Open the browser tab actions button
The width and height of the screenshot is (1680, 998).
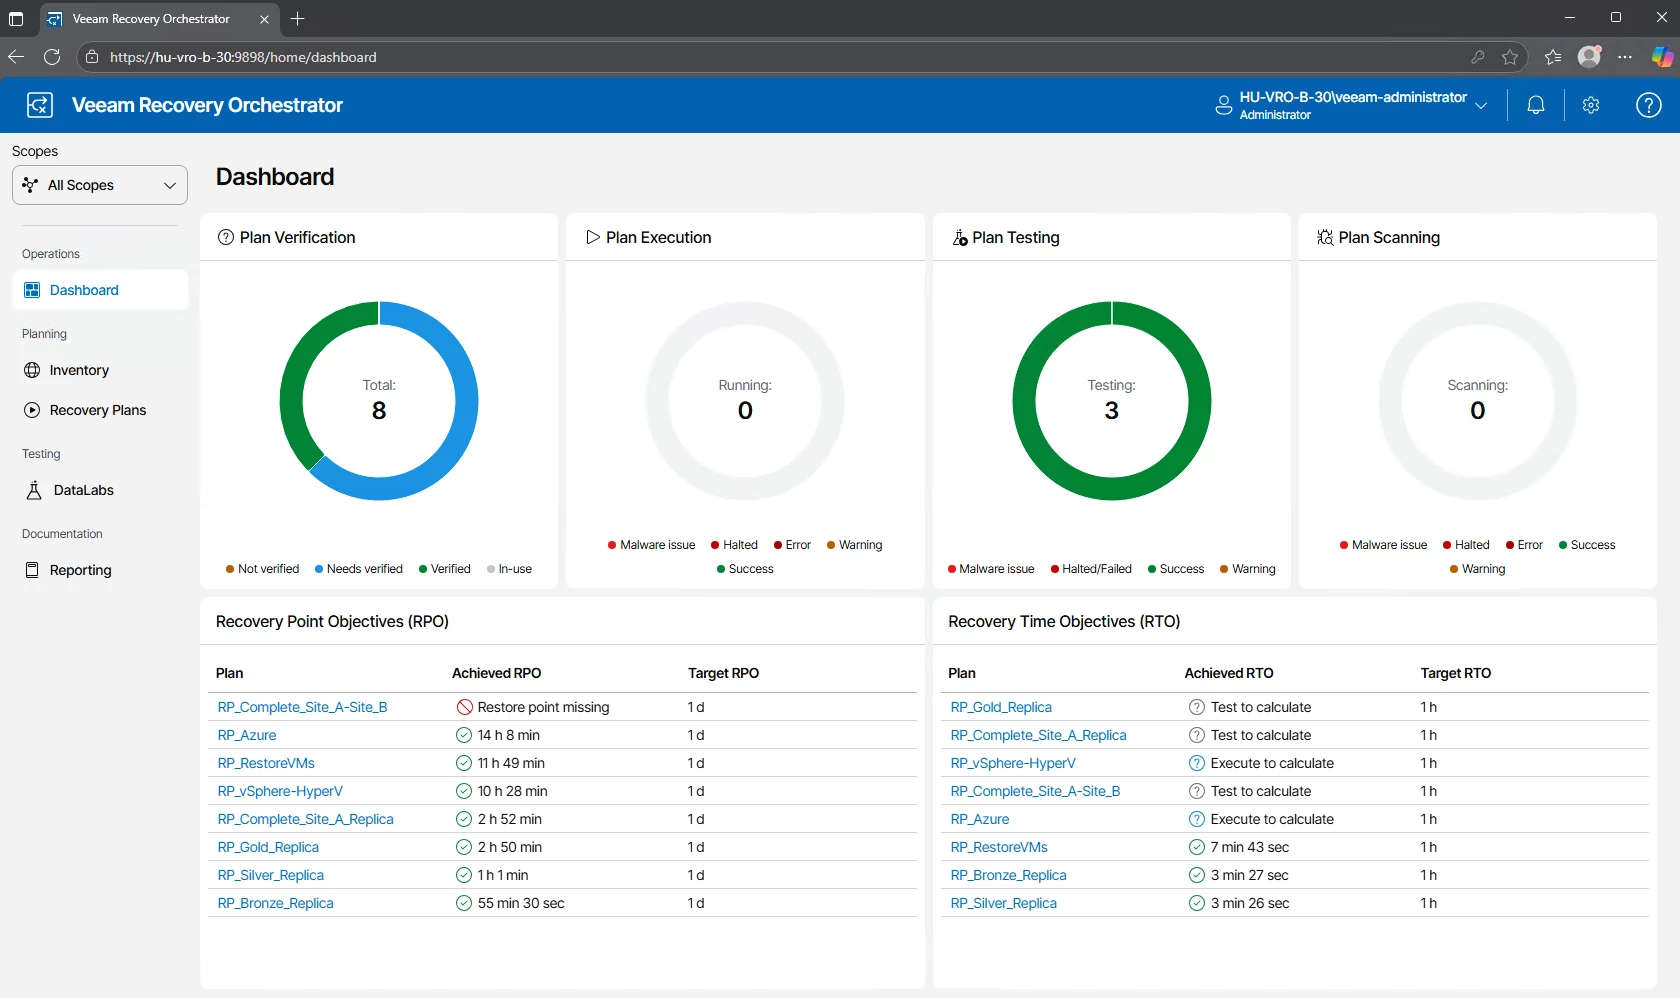click(16, 19)
